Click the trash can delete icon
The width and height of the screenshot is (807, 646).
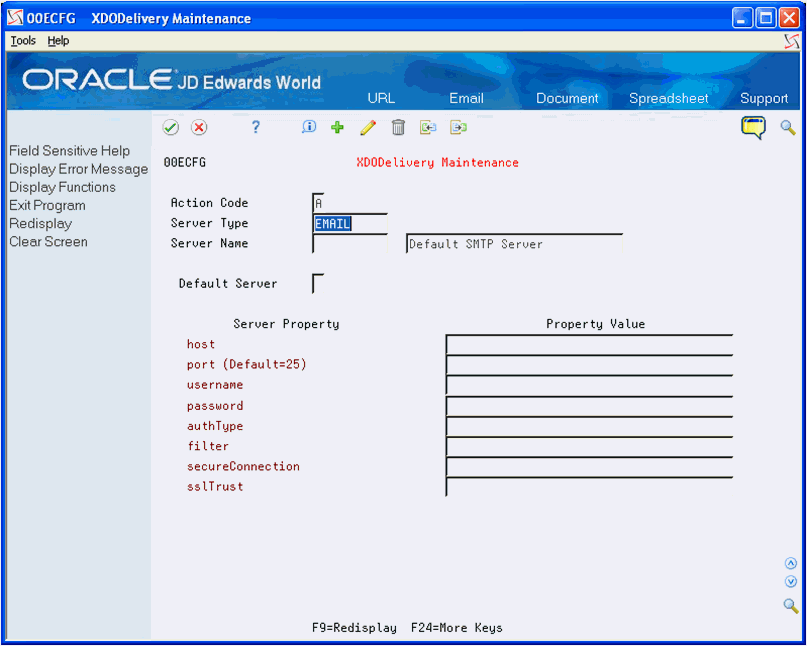click(x=398, y=127)
